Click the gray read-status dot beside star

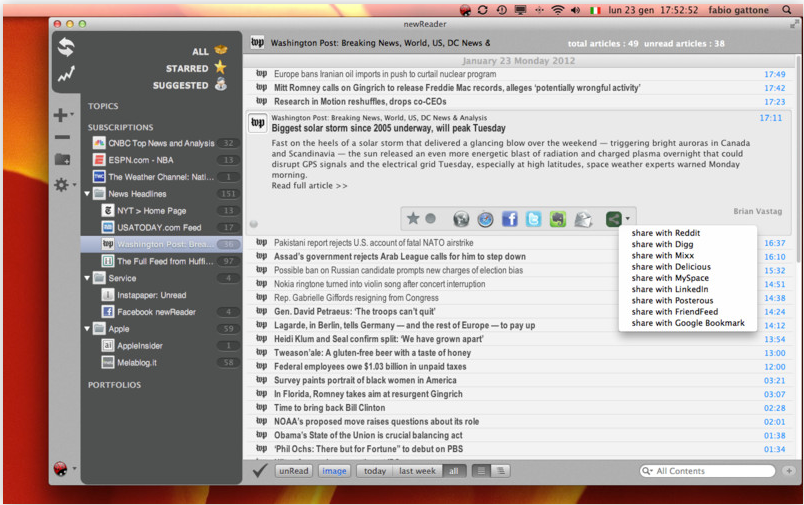click(431, 218)
